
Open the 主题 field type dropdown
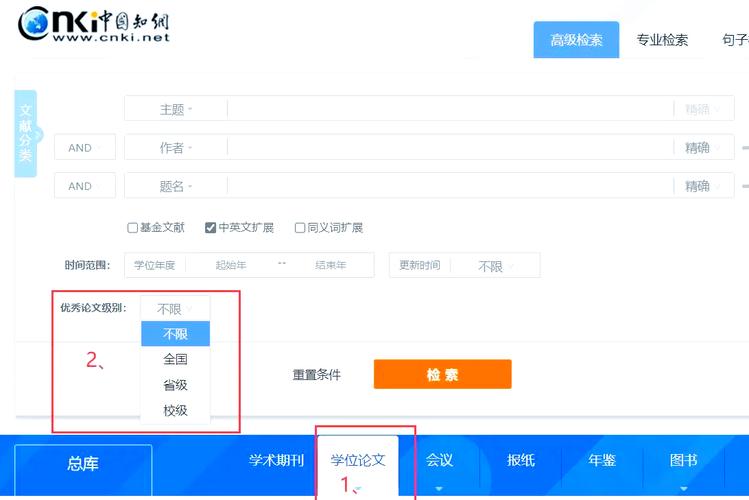[176, 110]
